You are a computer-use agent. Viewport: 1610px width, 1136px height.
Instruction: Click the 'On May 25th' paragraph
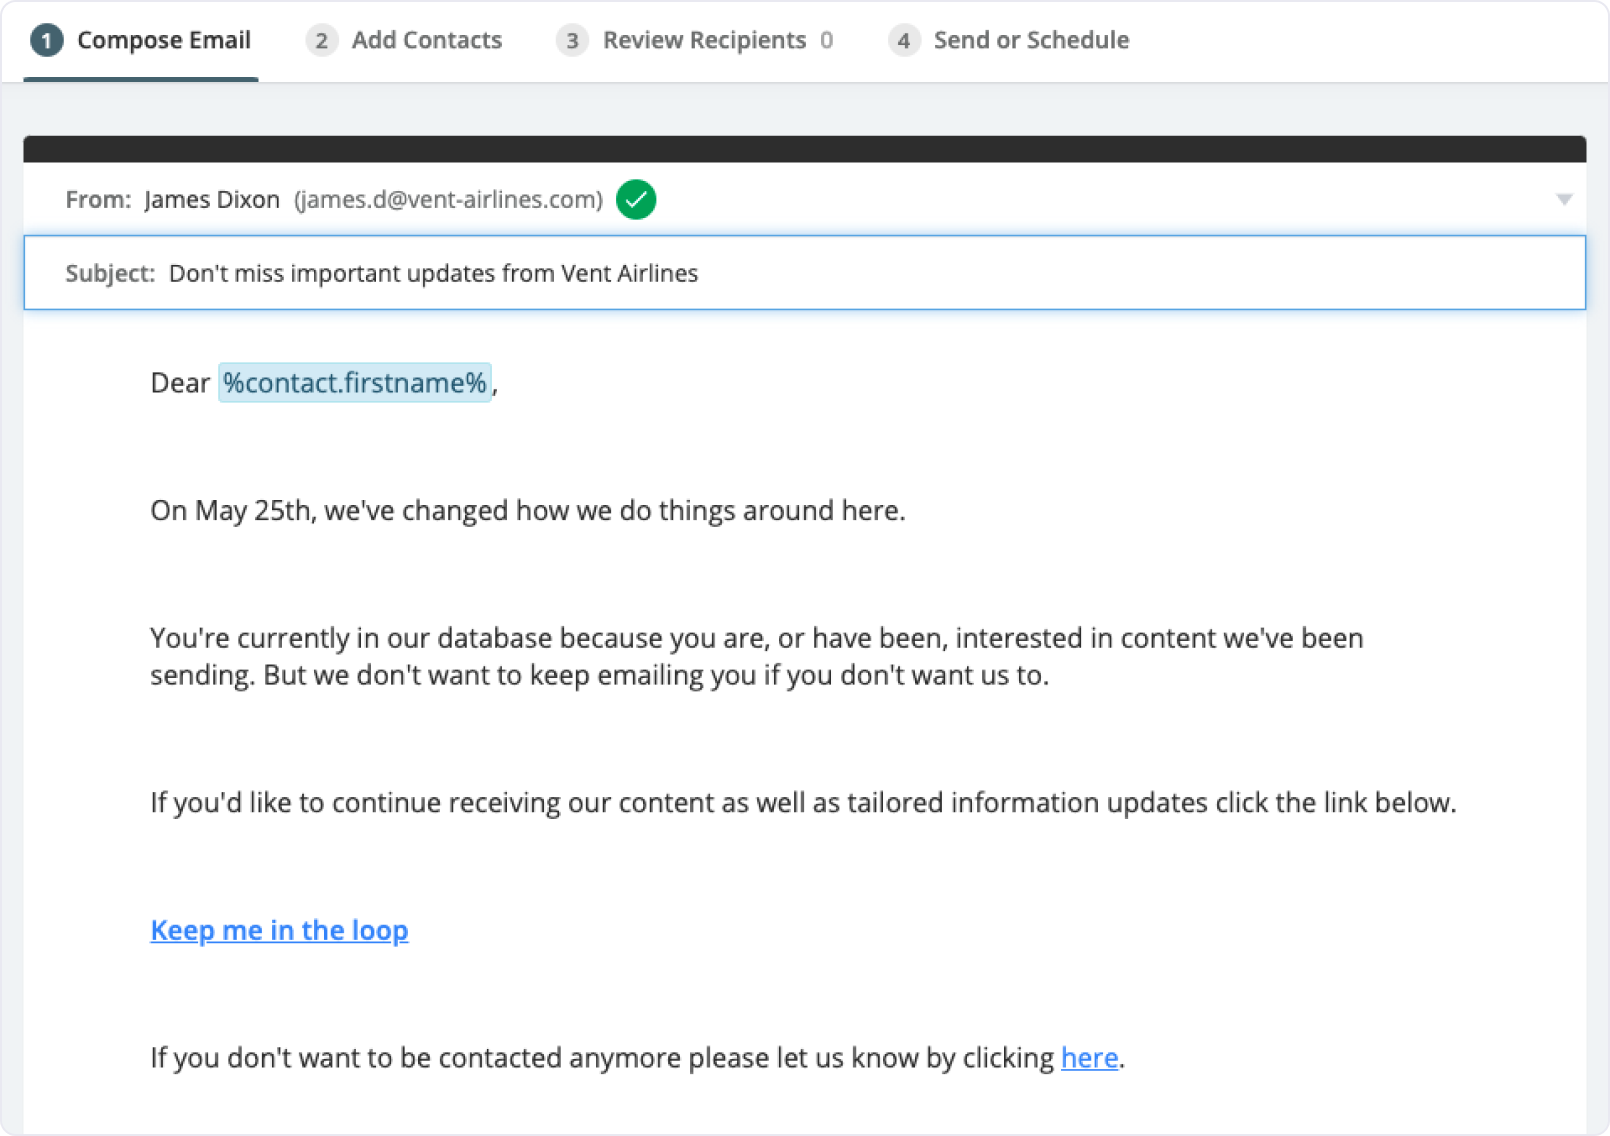point(528,511)
